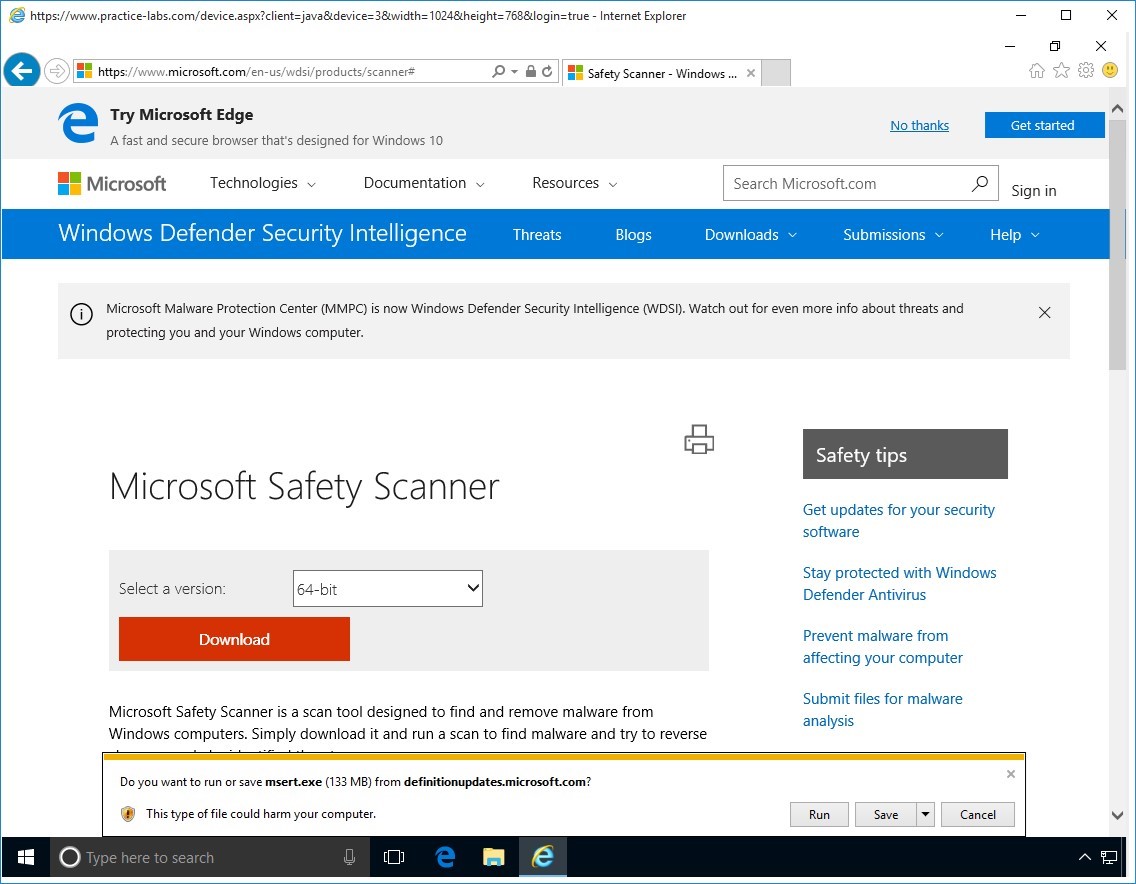Viewport: 1136px width, 884px height.
Task: Open File Explorer from the taskbar
Action: click(x=493, y=857)
